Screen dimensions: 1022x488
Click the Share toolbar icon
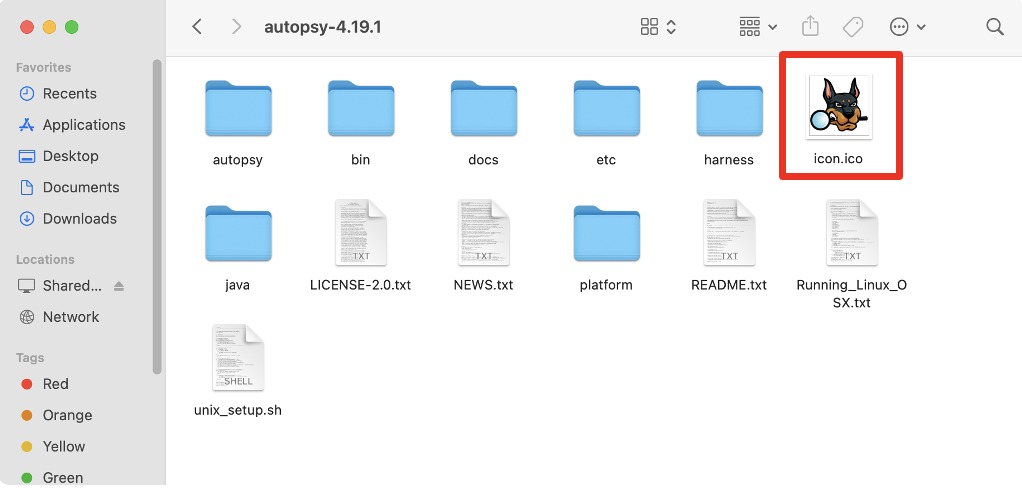coord(810,27)
